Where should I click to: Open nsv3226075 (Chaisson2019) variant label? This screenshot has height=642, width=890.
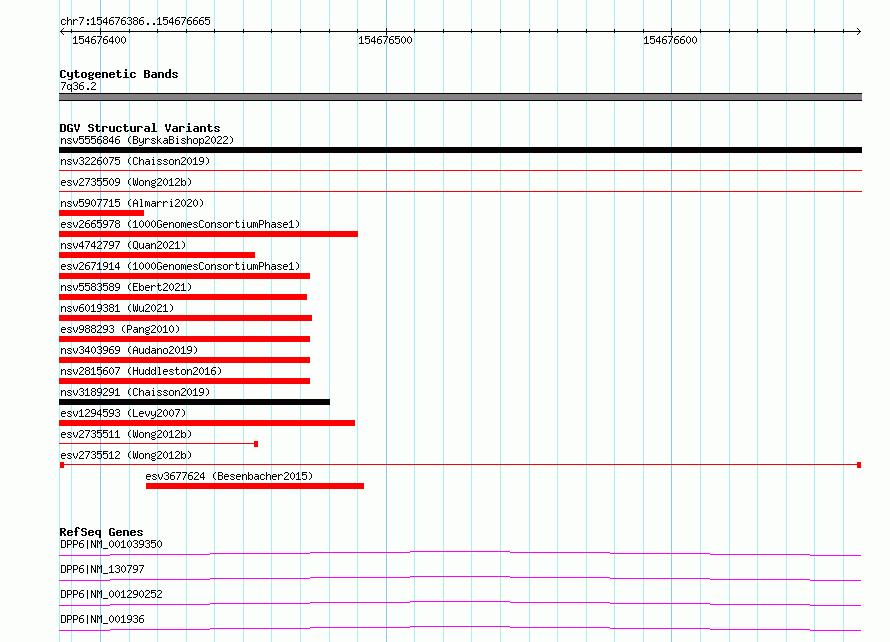click(x=135, y=161)
